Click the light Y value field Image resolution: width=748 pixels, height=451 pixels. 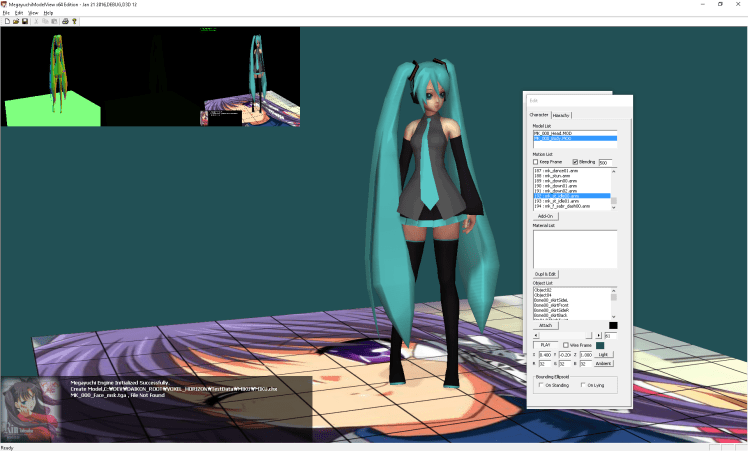coord(565,355)
